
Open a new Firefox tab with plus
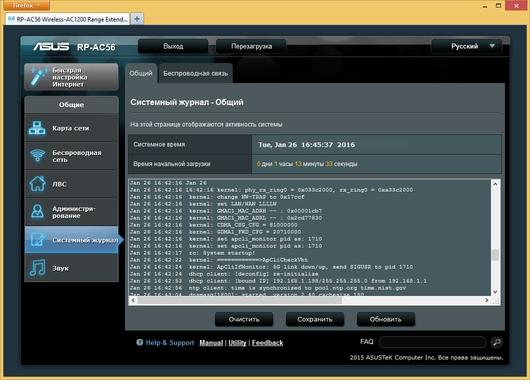(137, 19)
